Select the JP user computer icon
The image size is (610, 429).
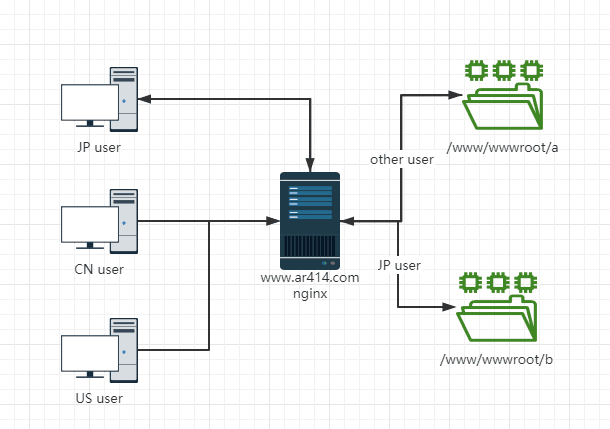tap(99, 100)
